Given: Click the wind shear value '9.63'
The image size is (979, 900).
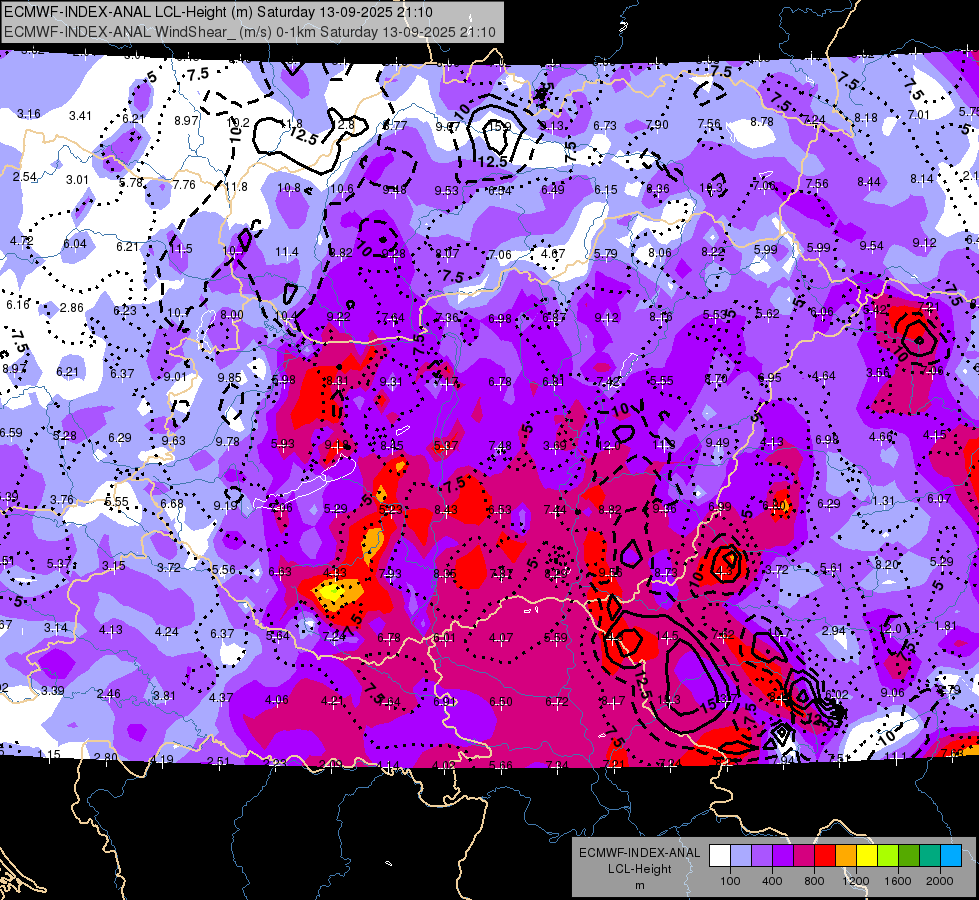Looking at the screenshot, I should [x=174, y=440].
